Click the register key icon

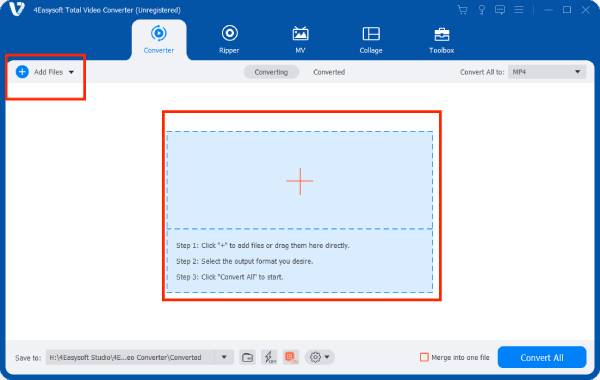click(482, 10)
